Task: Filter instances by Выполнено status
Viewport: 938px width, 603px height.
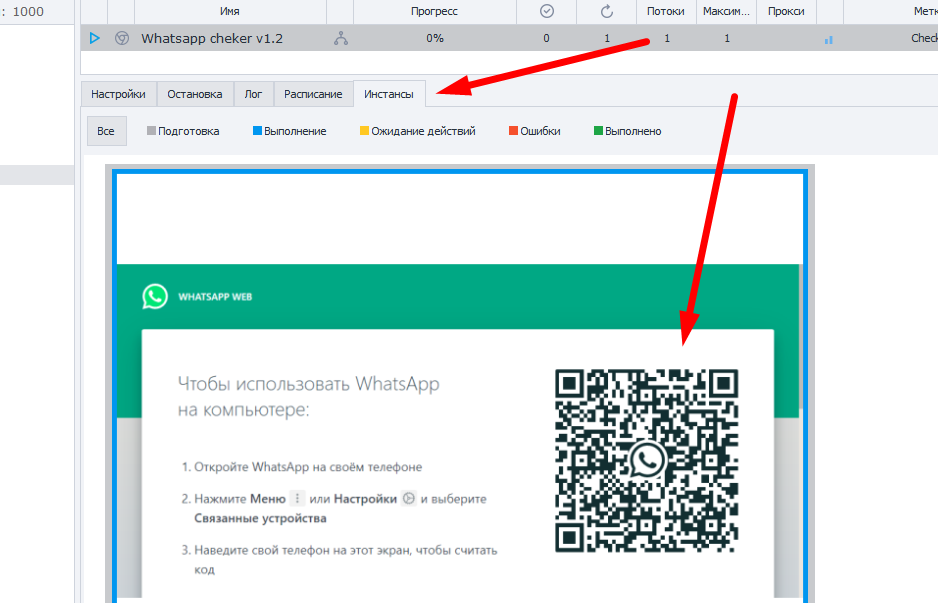Action: pyautogui.click(x=628, y=131)
